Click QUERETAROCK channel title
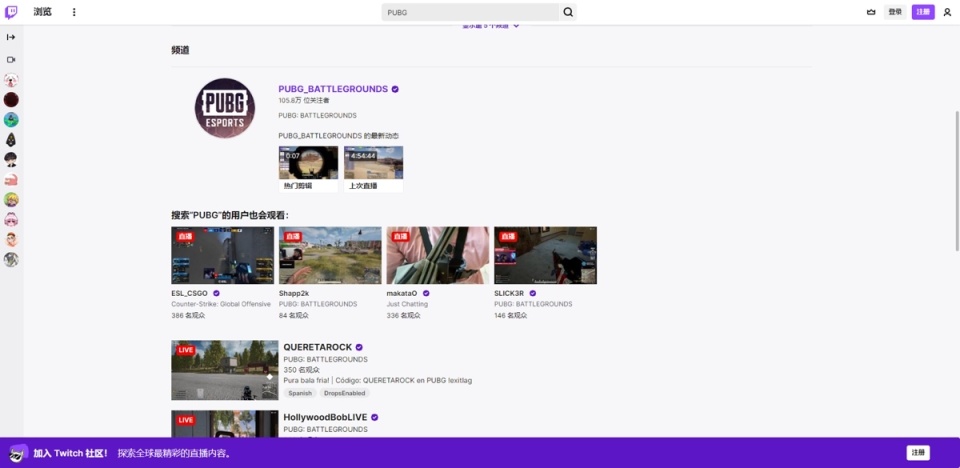This screenshot has width=960, height=468. (318, 347)
